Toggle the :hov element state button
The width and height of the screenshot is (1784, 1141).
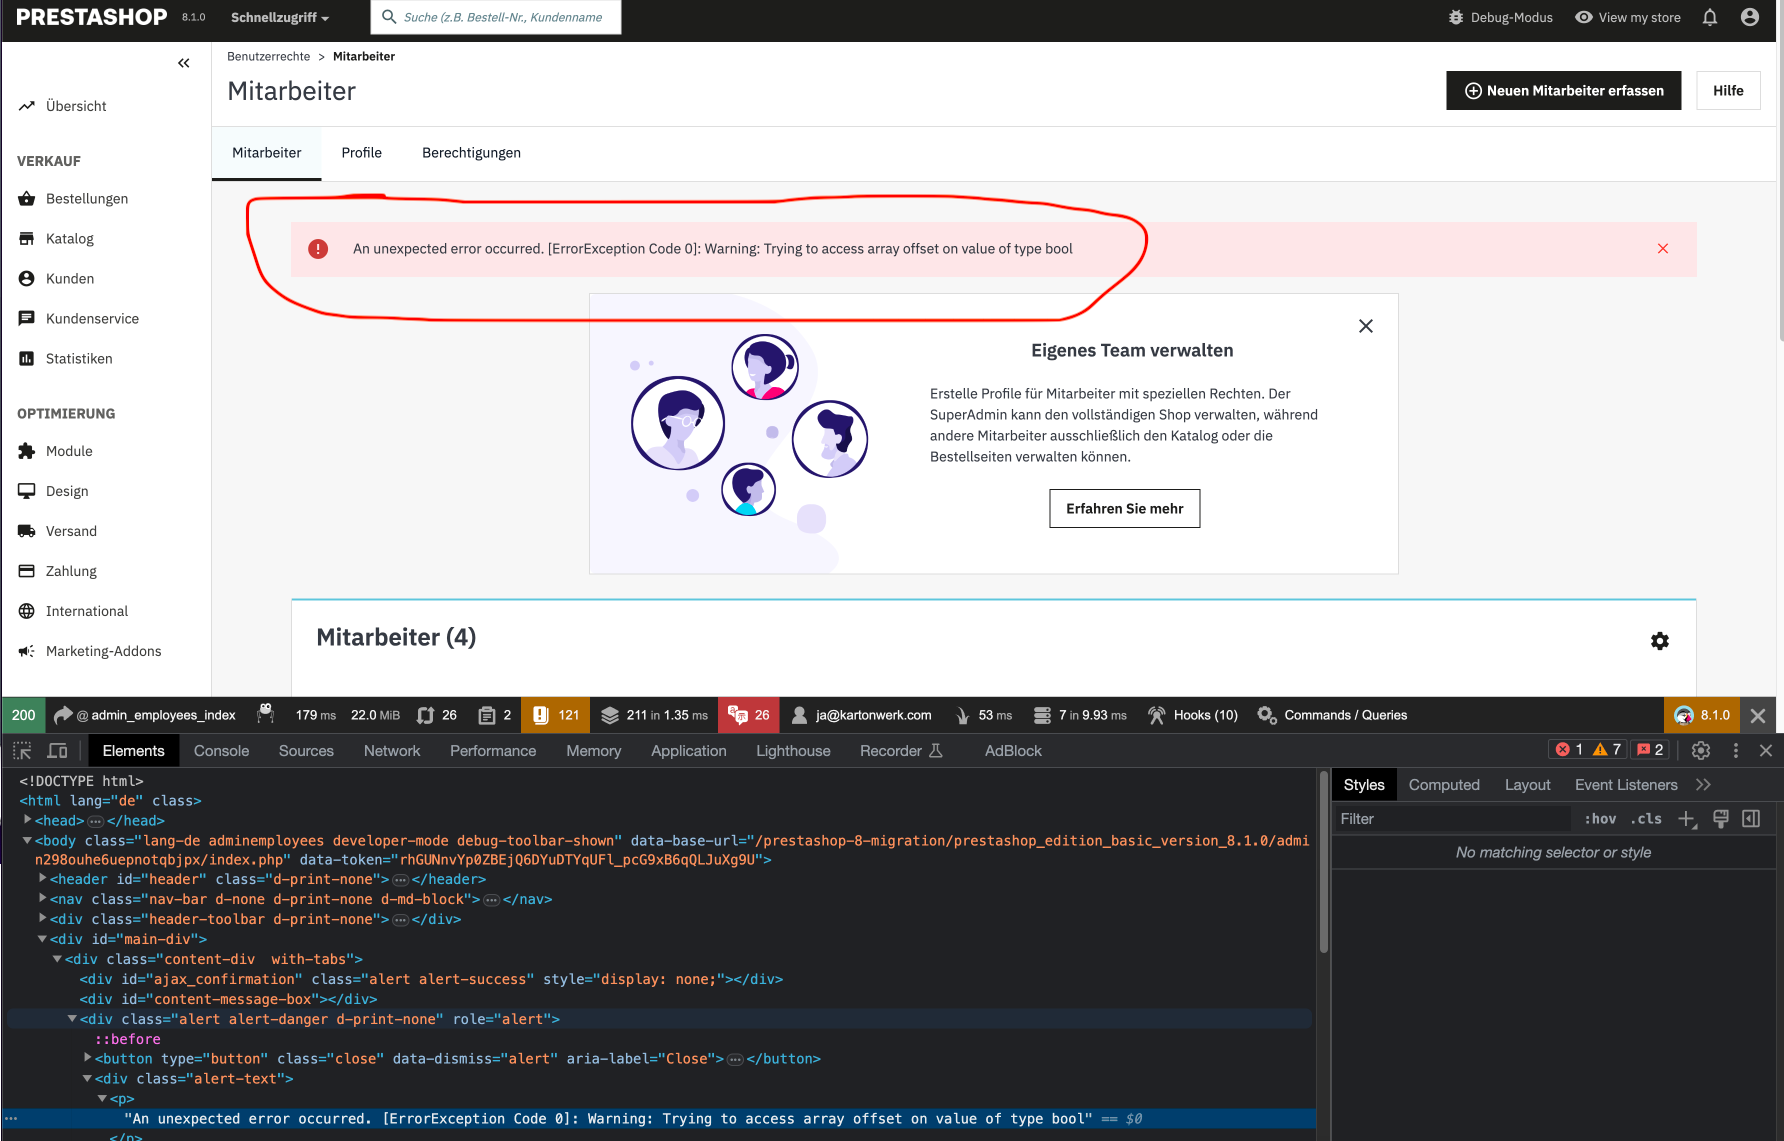pos(1600,819)
